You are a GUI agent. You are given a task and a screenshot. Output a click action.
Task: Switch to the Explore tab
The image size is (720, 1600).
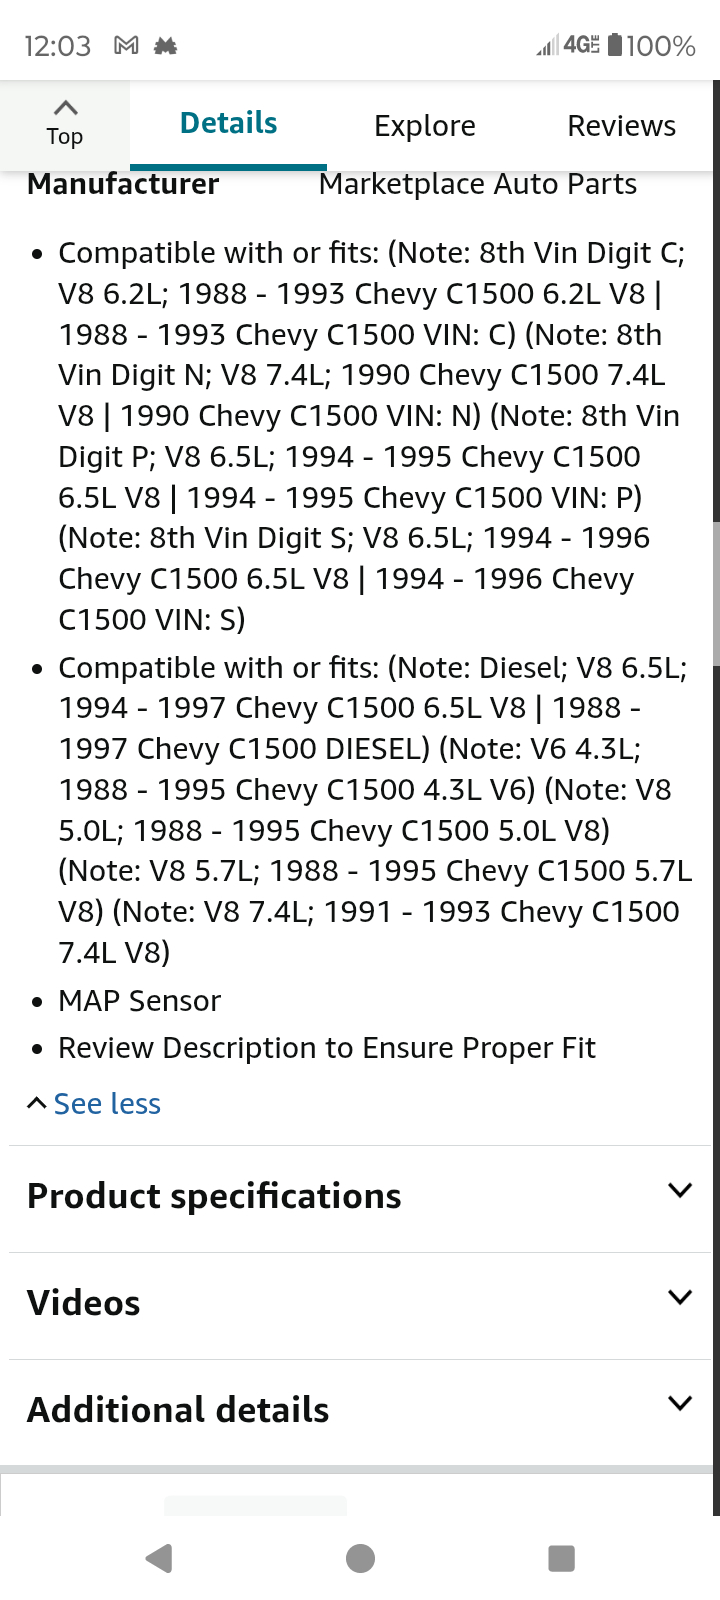(x=424, y=126)
